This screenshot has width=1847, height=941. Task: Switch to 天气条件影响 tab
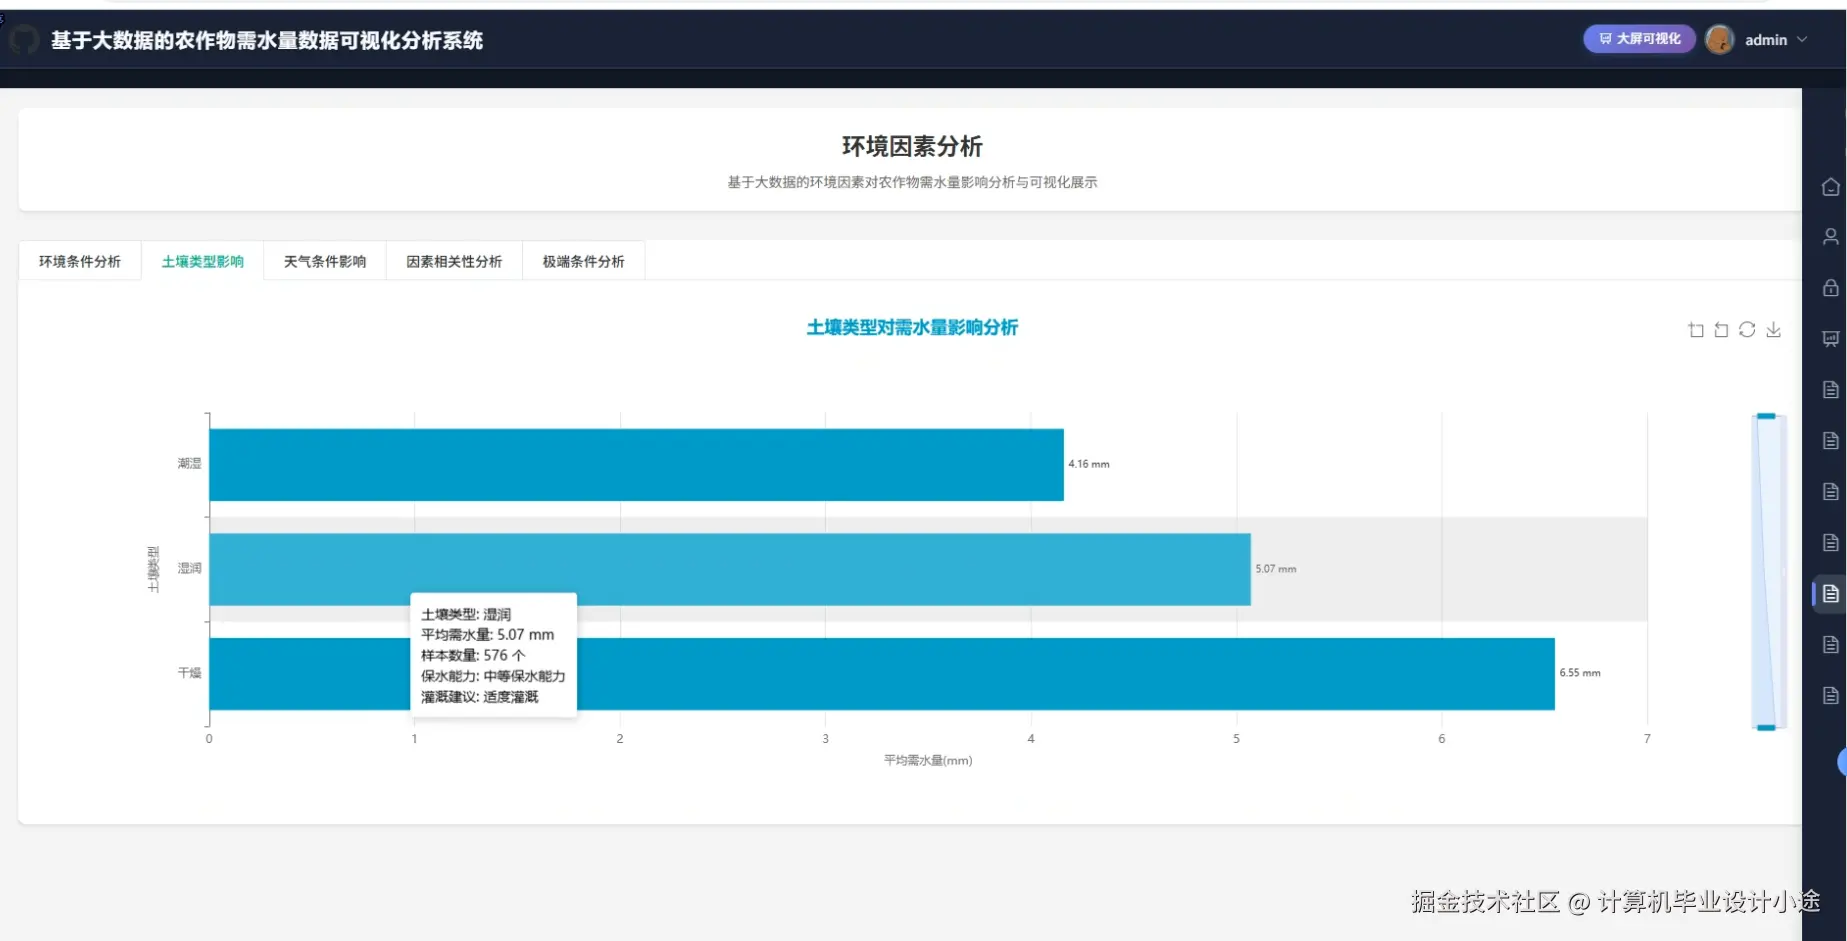pyautogui.click(x=325, y=262)
